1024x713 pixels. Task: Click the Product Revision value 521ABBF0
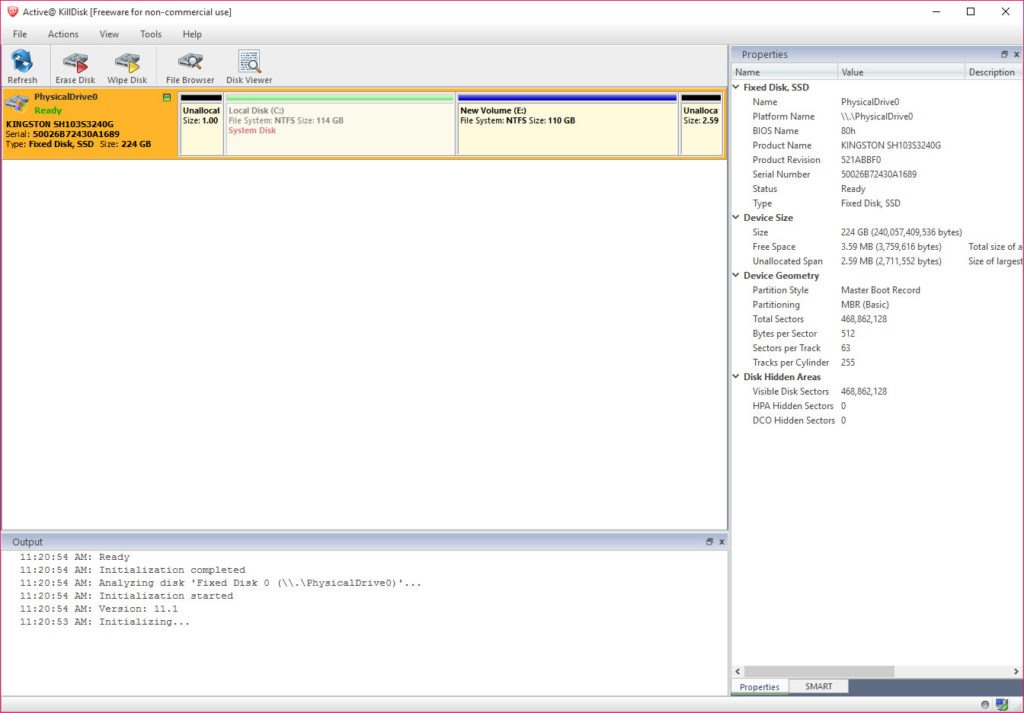point(861,159)
